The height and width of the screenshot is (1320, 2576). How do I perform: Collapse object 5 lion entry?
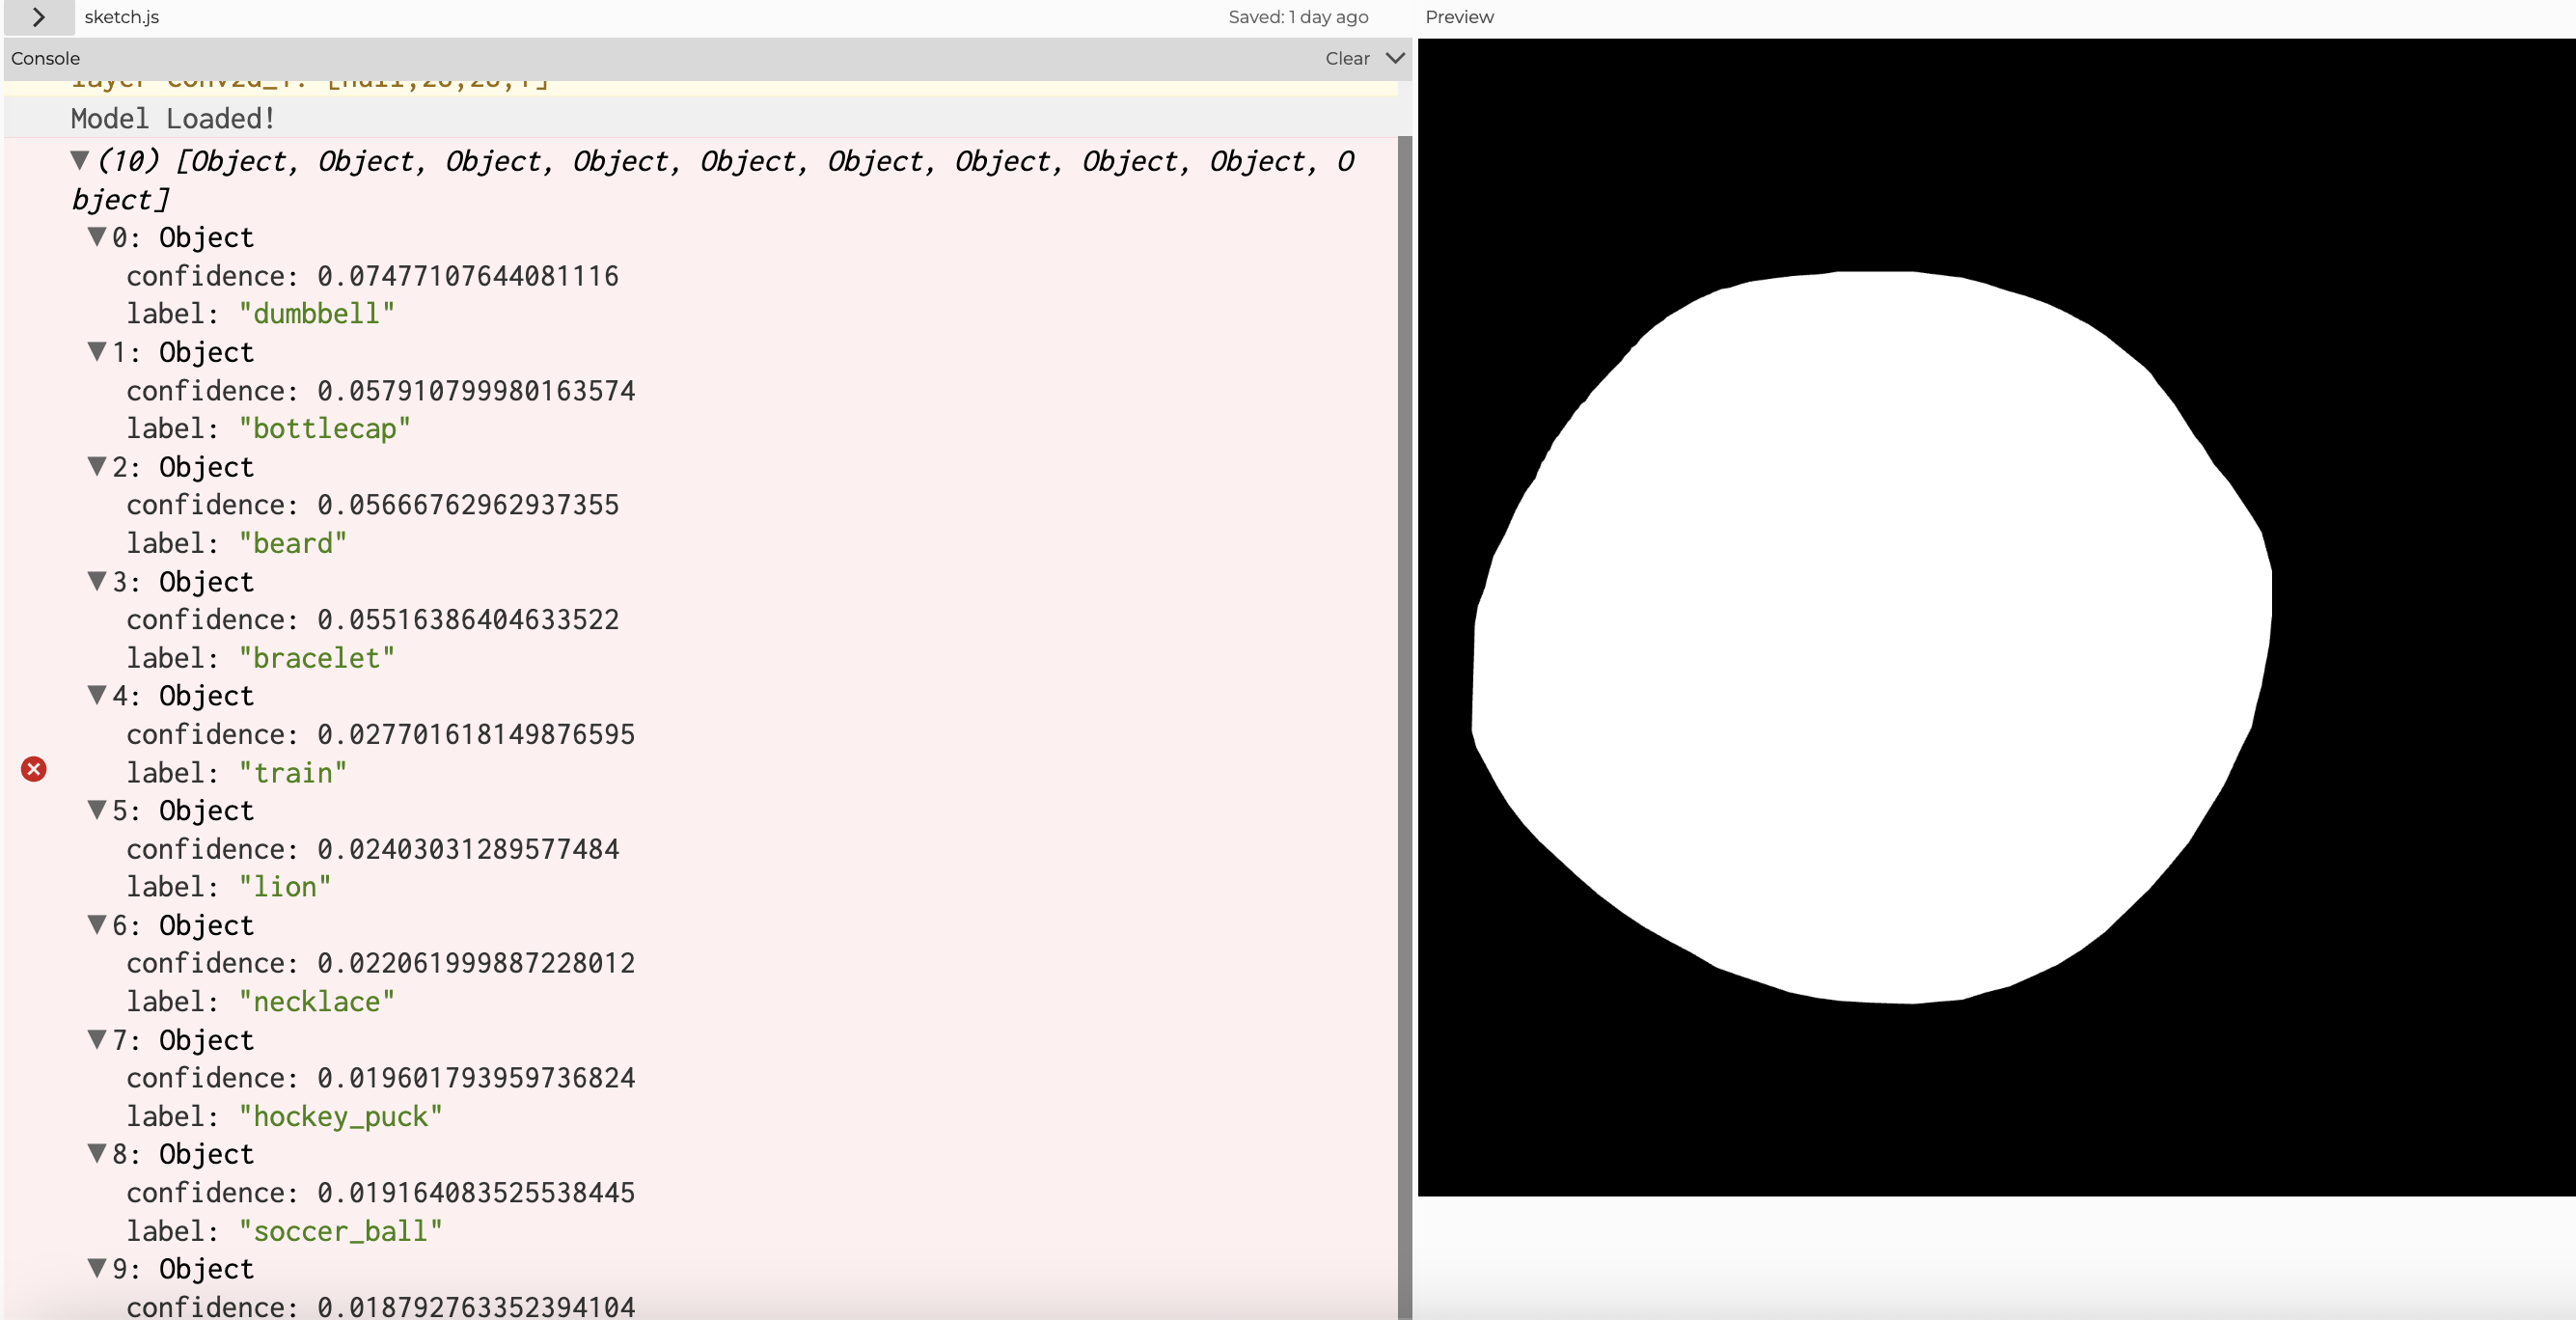click(x=97, y=810)
